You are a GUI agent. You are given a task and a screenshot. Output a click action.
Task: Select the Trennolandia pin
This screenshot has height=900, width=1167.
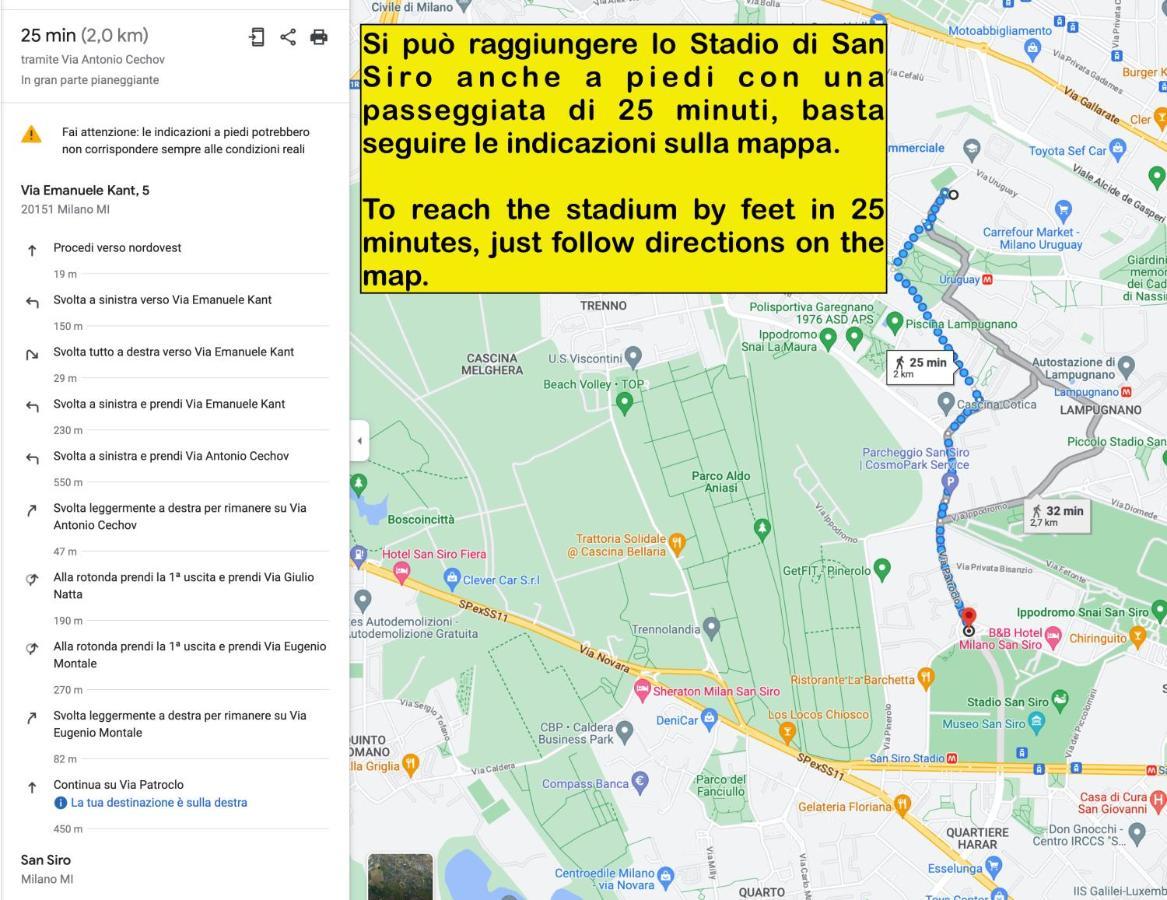coord(712,628)
